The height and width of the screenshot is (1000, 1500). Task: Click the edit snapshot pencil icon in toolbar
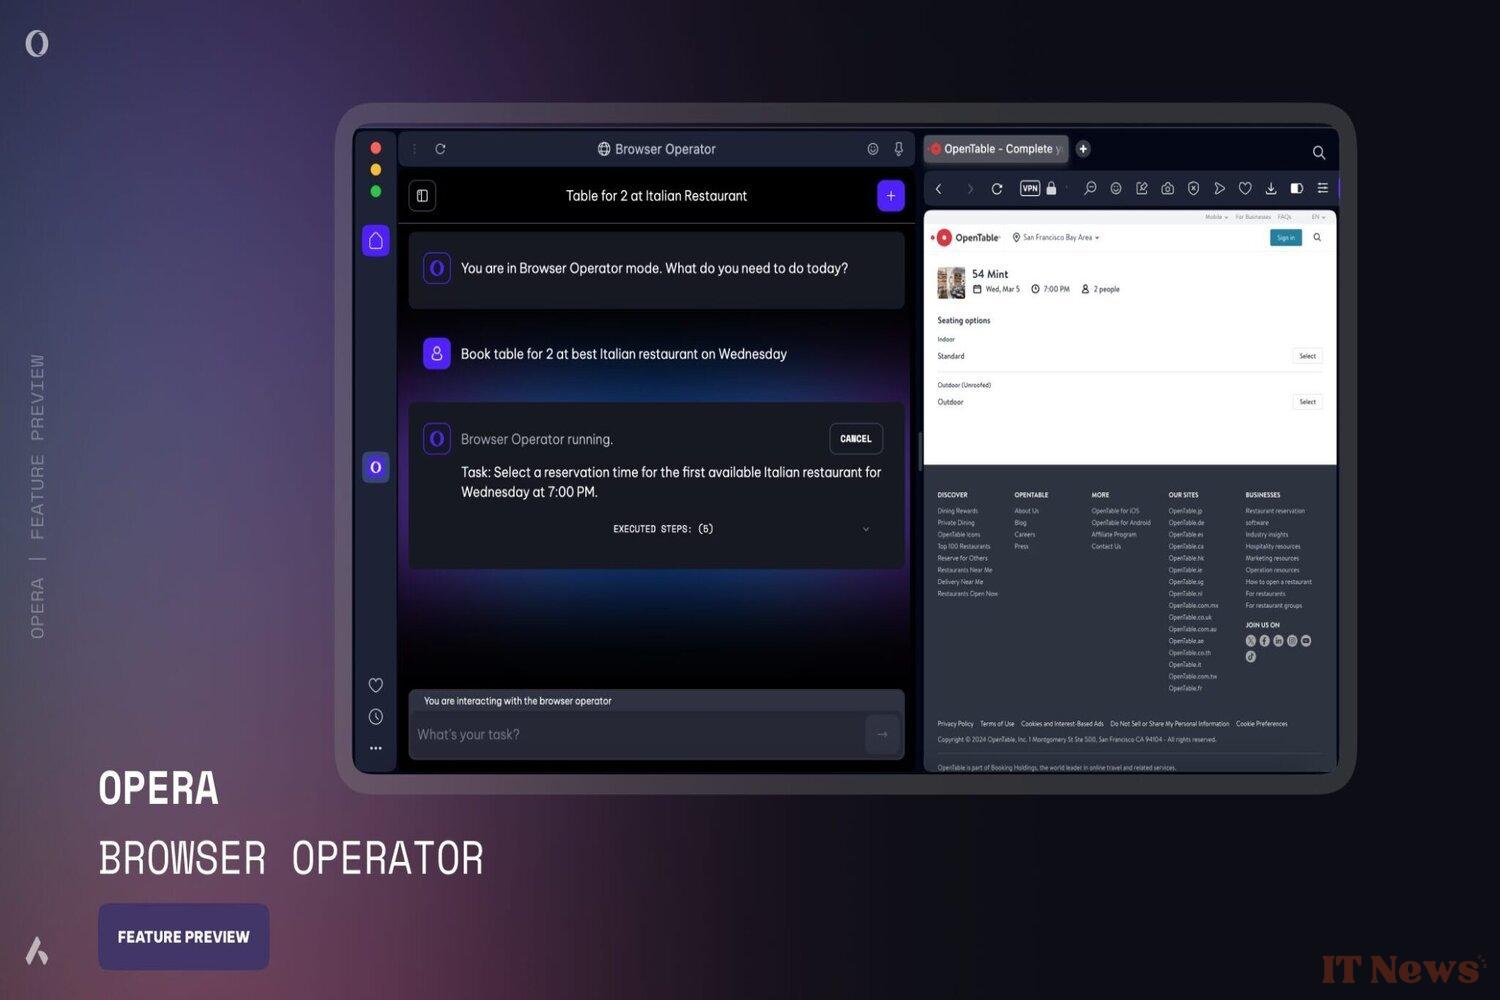[x=1142, y=188]
